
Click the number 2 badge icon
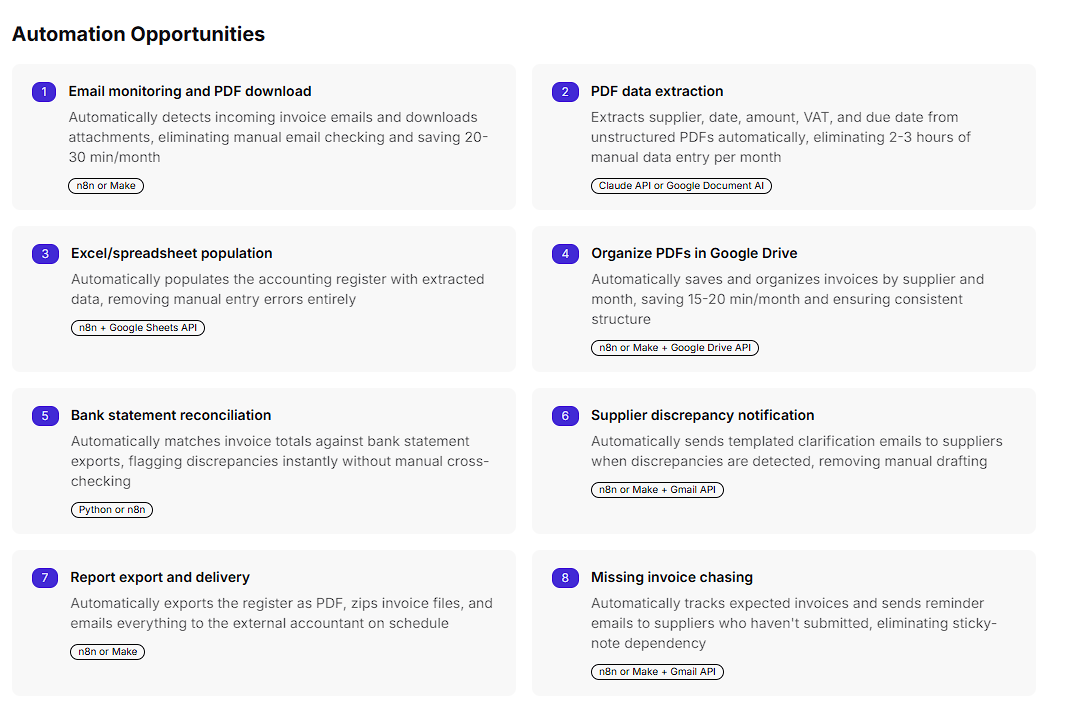tap(565, 92)
